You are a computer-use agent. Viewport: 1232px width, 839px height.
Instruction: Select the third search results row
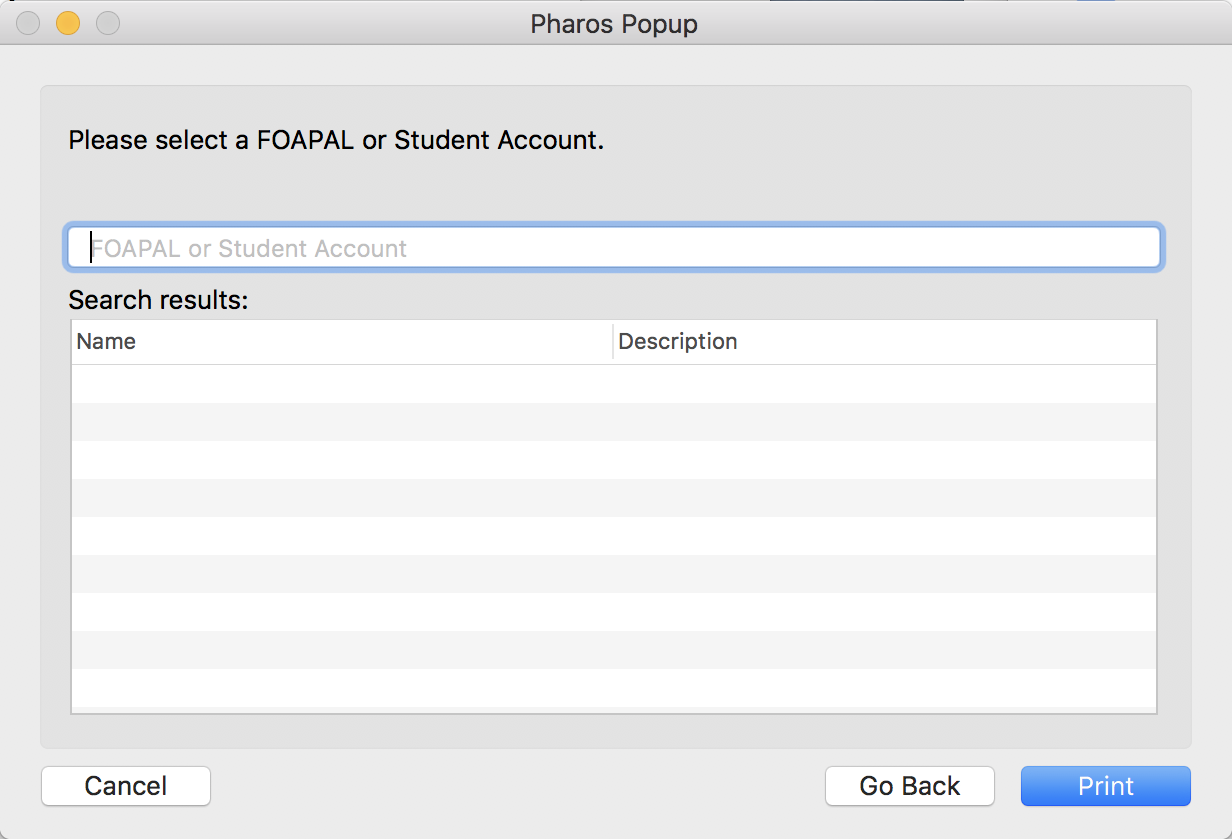pos(614,460)
